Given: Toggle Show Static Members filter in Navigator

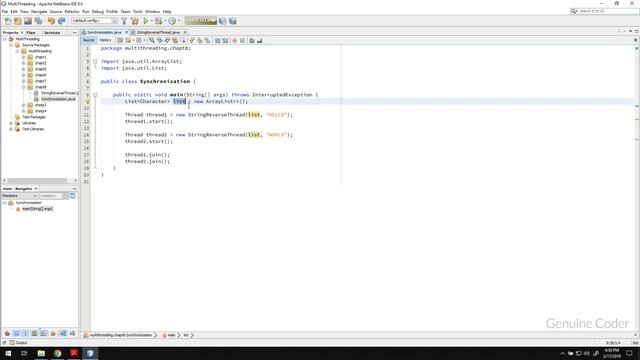Looking at the screenshot, I should coord(25,333).
